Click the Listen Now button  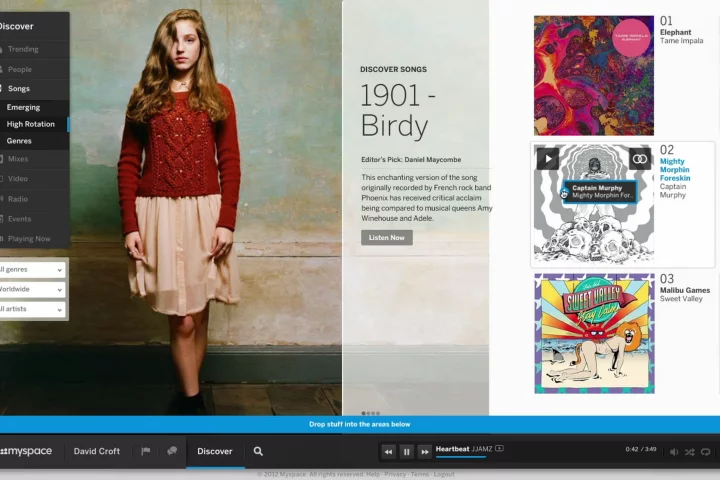click(387, 237)
